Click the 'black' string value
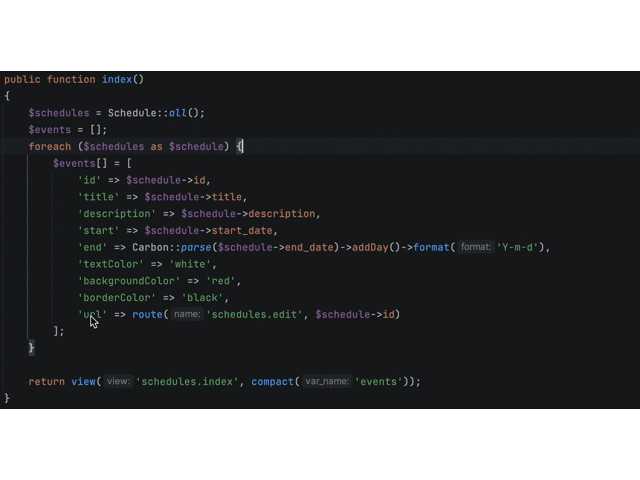640x480 pixels. tap(202, 298)
